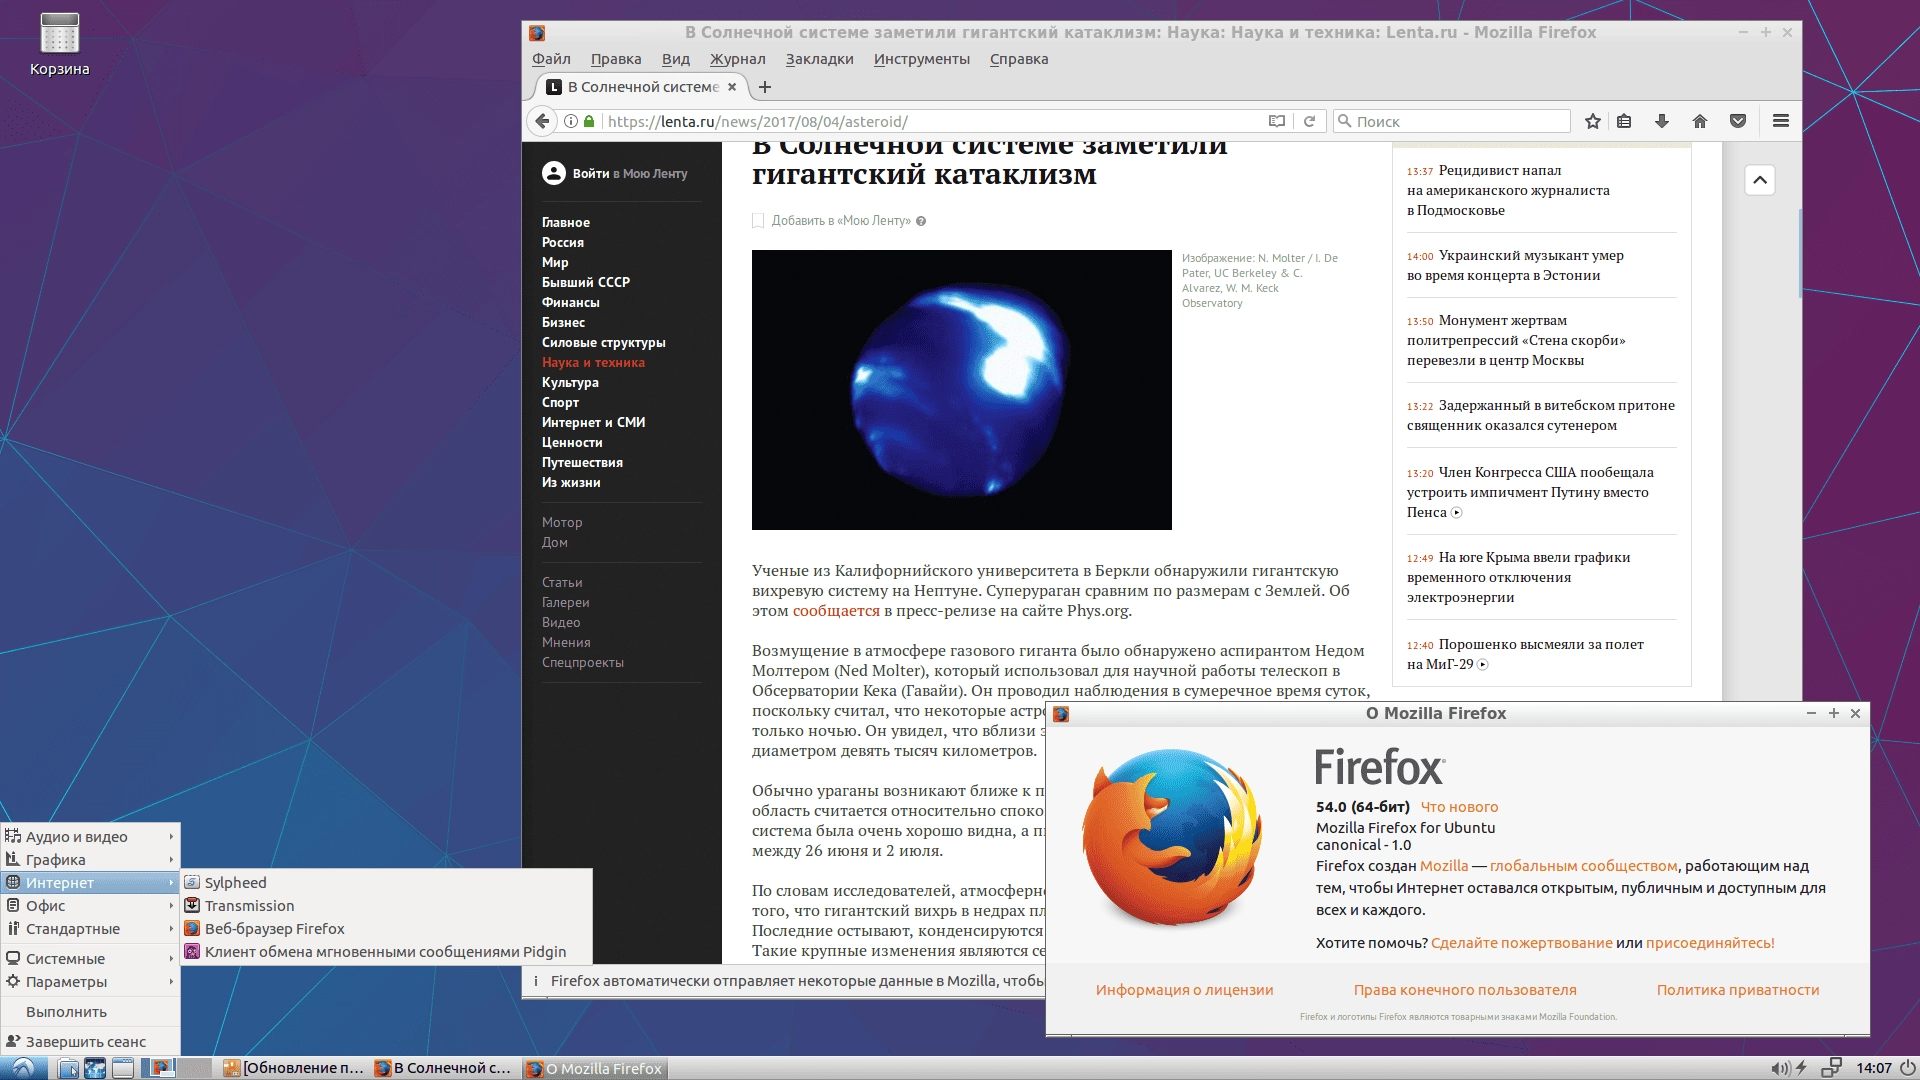The width and height of the screenshot is (1920, 1080).
Task: Open the Файл menu in Firefox
Action: [x=551, y=59]
